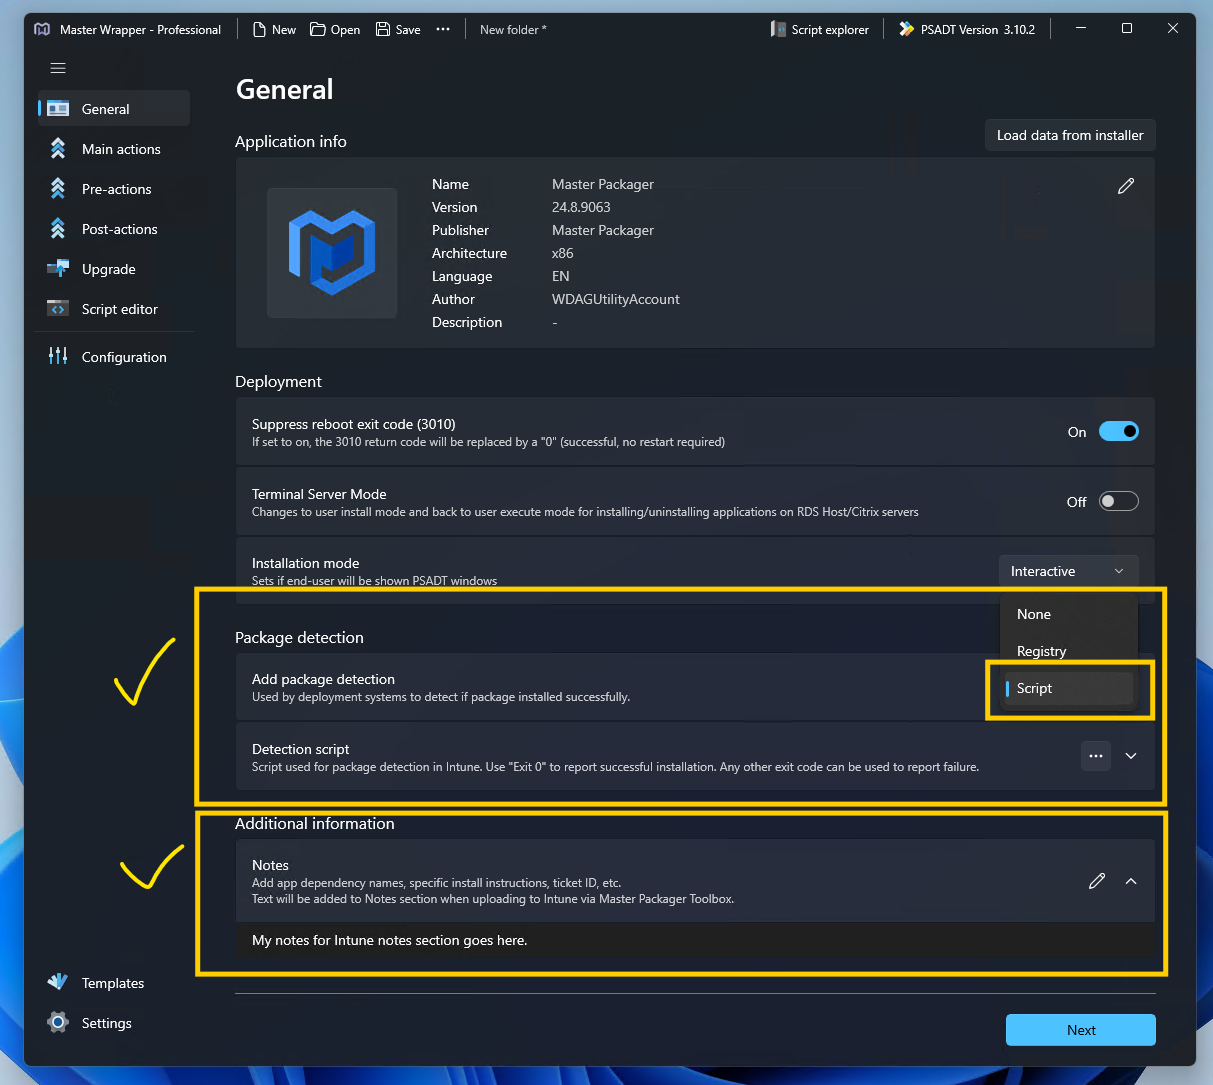Click the Next button

(x=1081, y=1030)
